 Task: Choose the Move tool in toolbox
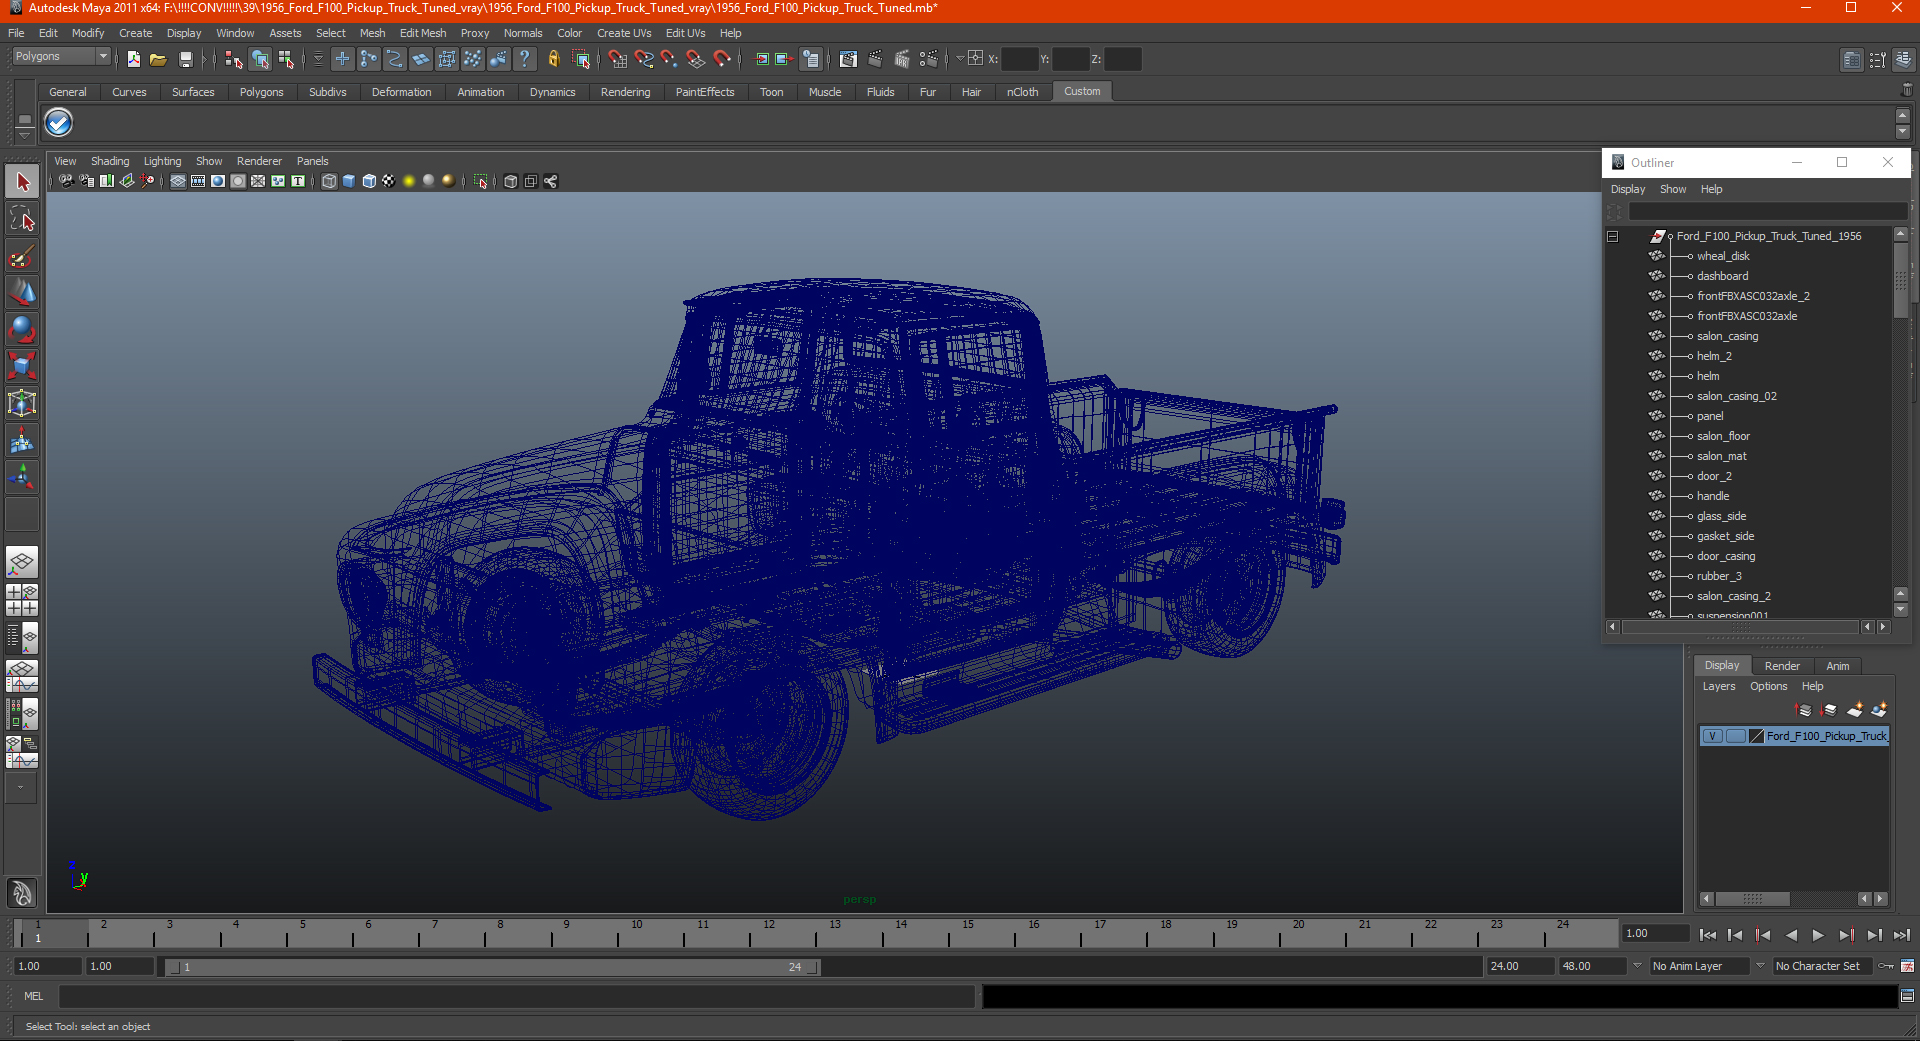(22, 293)
